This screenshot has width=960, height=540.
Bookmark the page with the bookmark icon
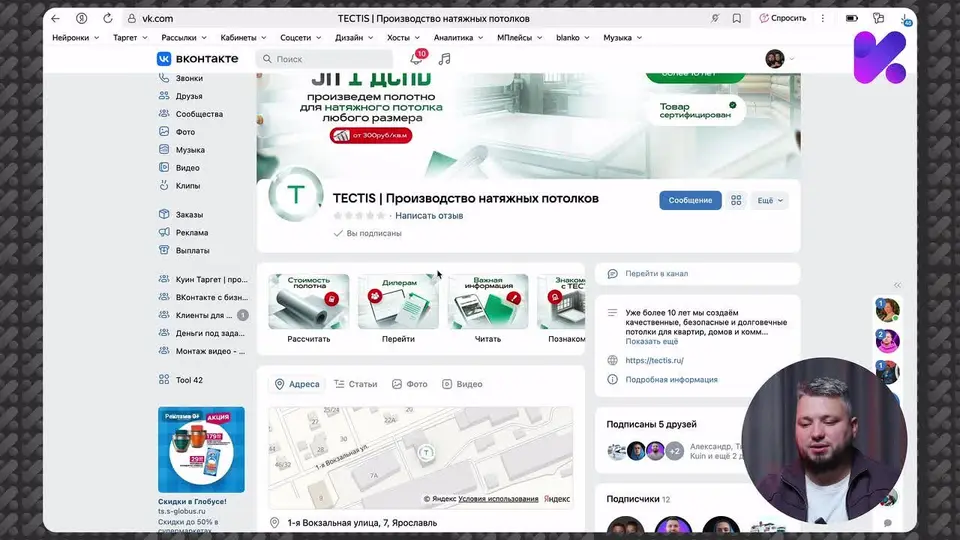tap(737, 18)
